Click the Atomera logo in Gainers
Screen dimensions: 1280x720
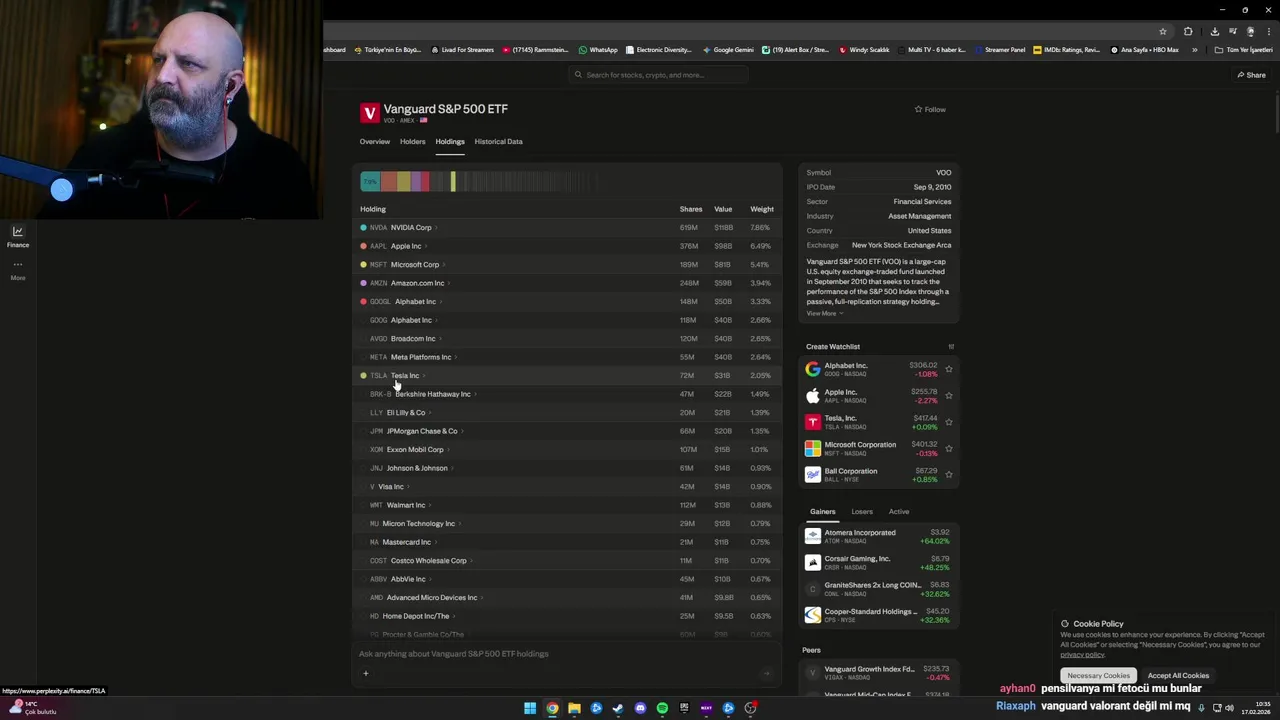click(x=813, y=536)
